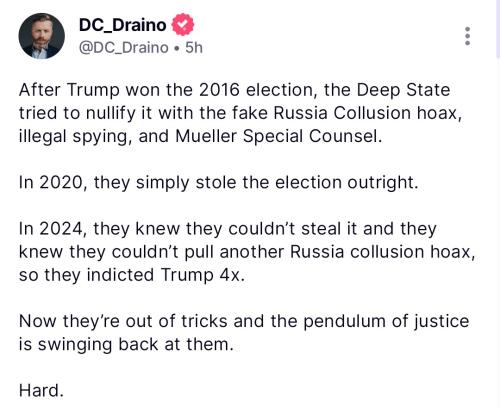Click the text 'so they indicted Trump 4x.'

coord(132,275)
